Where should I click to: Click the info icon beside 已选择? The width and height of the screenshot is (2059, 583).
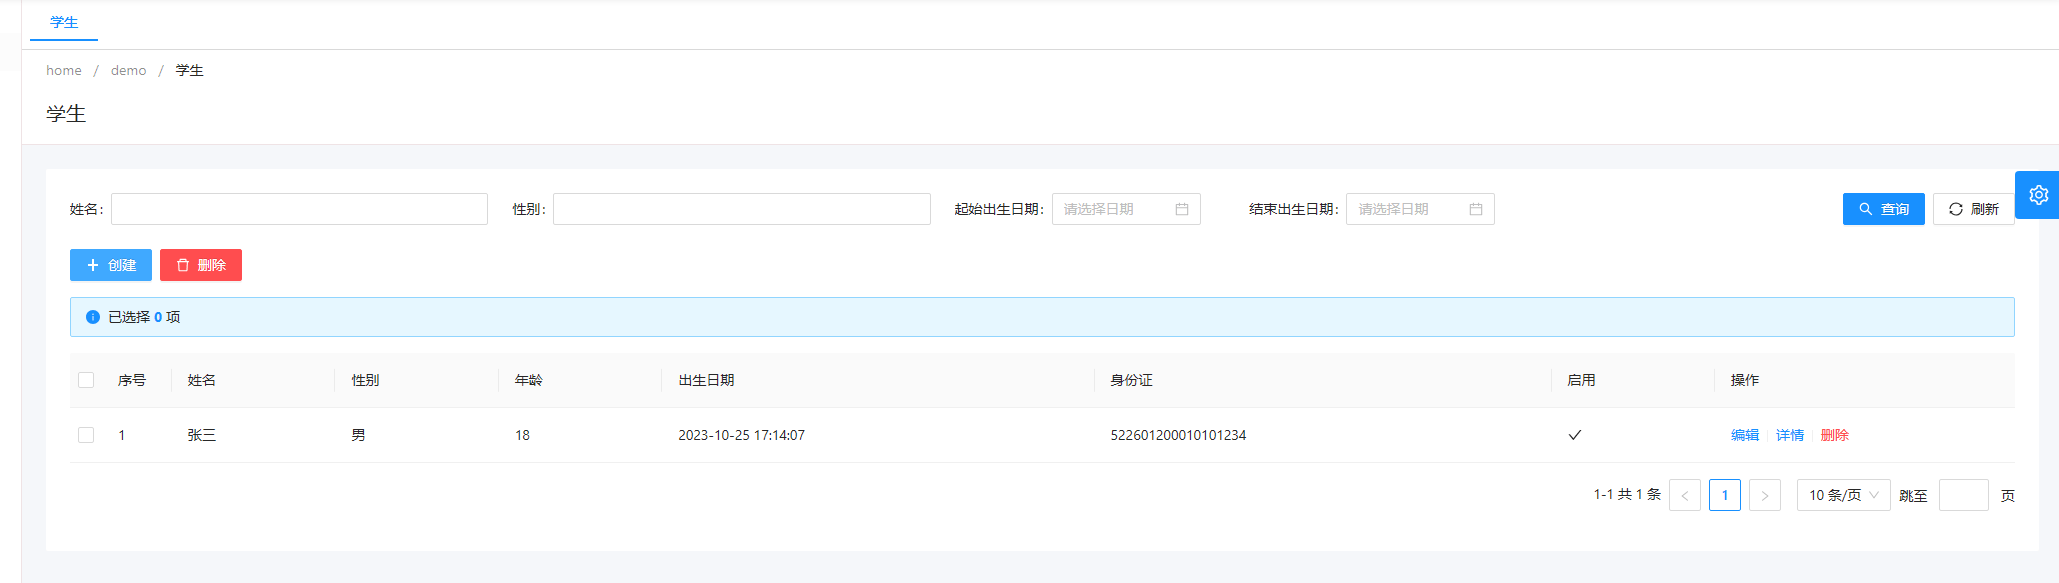(93, 317)
